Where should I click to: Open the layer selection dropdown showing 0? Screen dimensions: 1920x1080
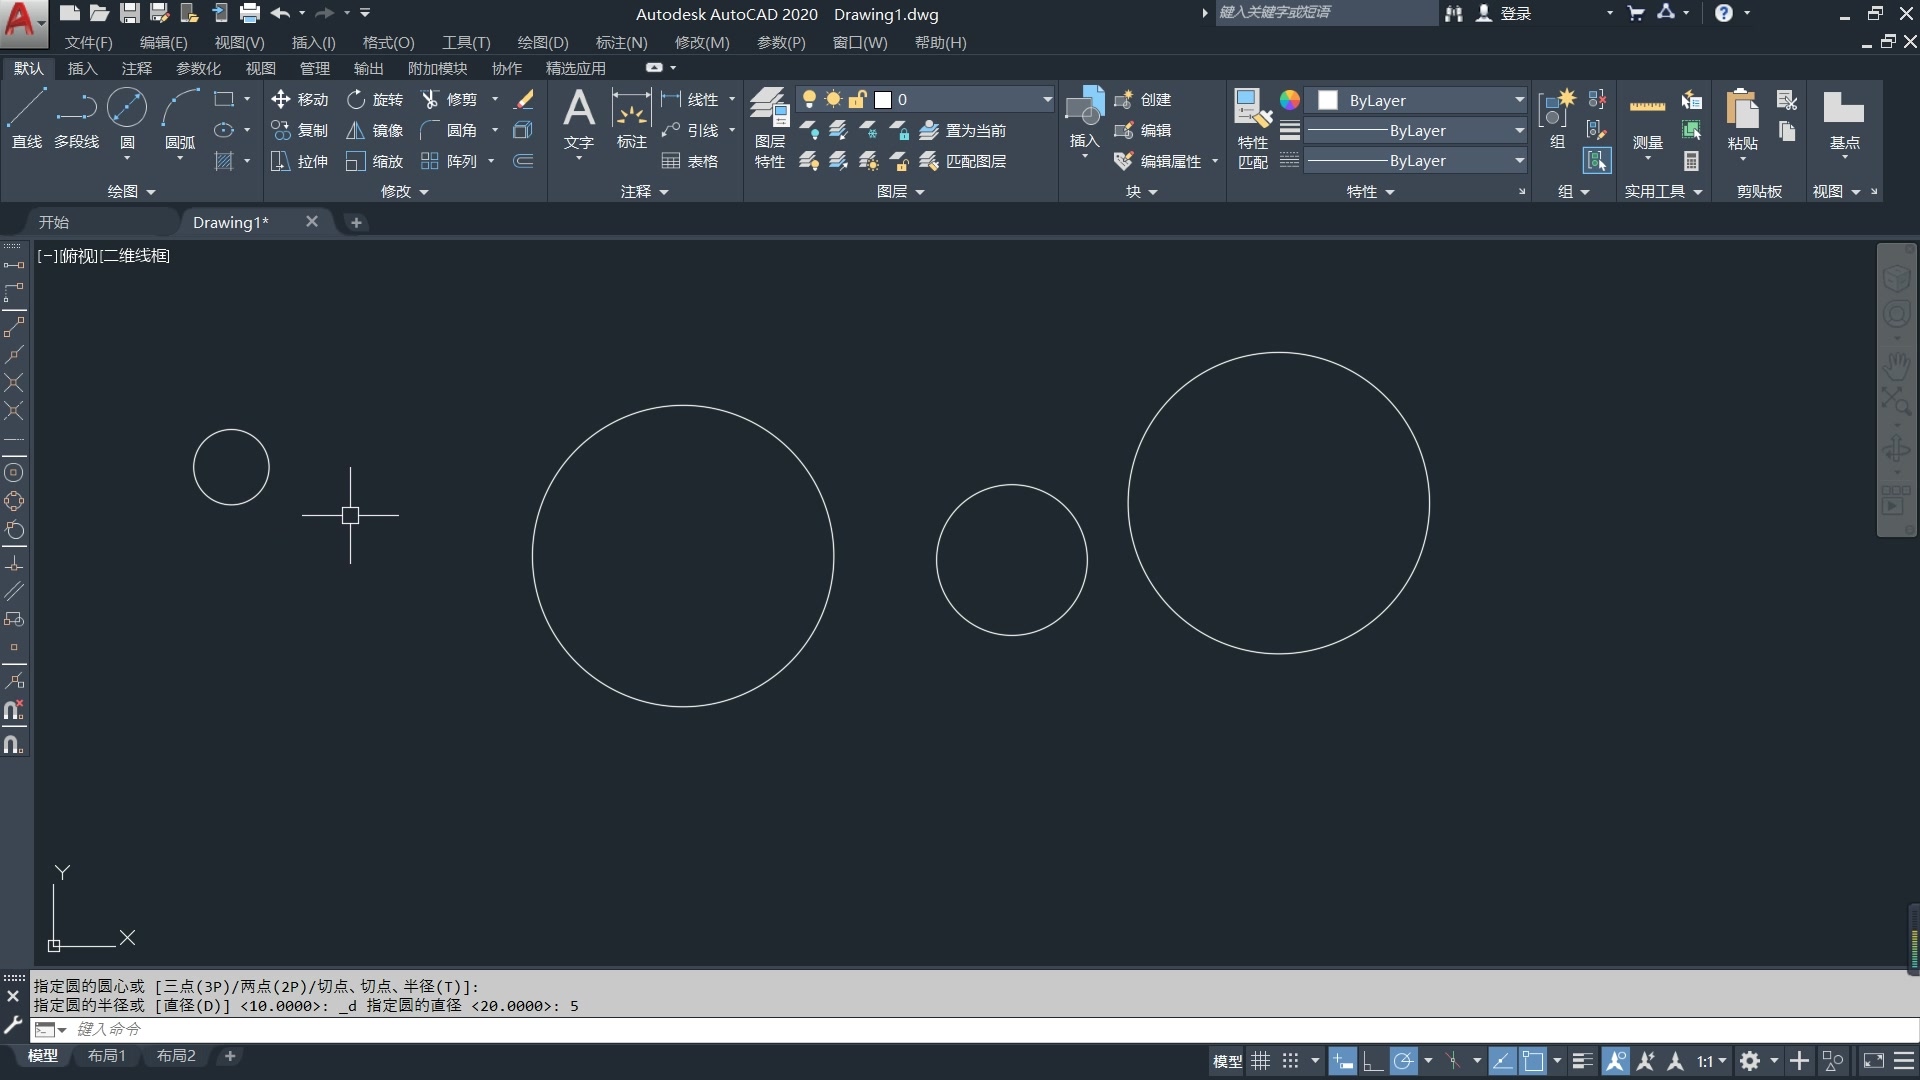point(1046,99)
